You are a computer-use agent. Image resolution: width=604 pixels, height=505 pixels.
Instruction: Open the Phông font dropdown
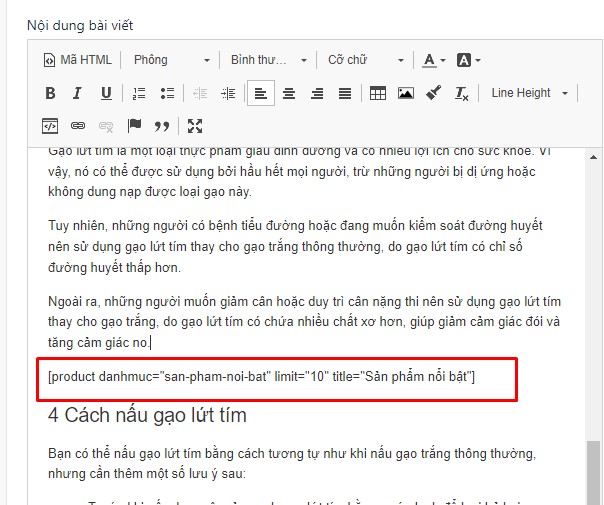(171, 60)
